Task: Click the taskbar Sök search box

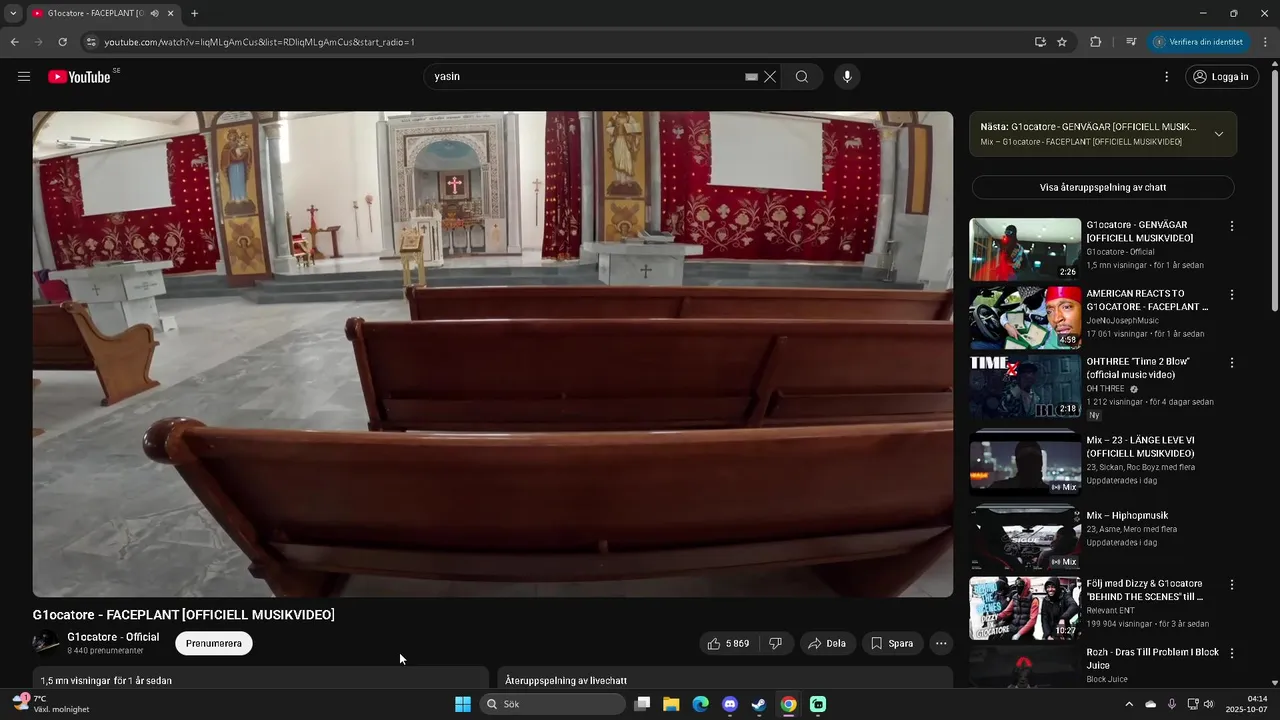Action: pyautogui.click(x=552, y=704)
